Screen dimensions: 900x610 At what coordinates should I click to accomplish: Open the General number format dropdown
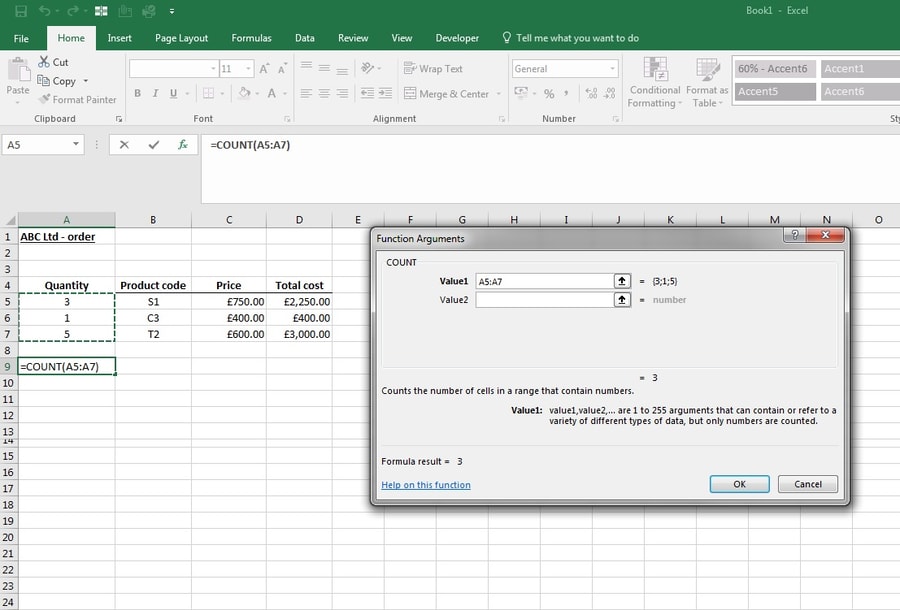click(612, 69)
